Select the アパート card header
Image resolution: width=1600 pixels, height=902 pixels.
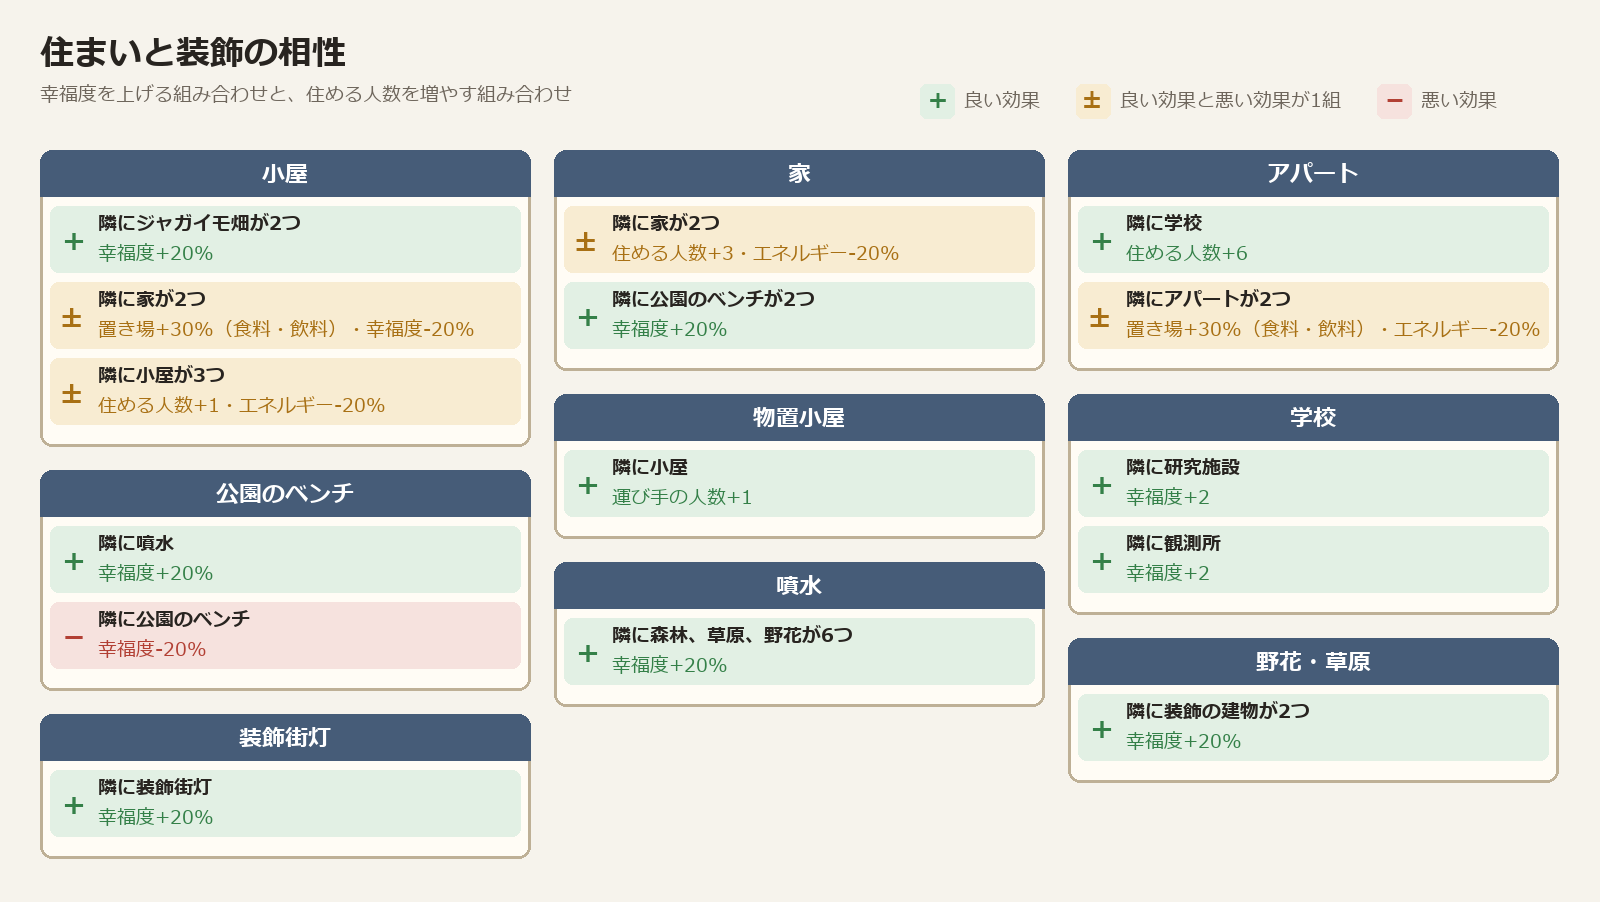(x=1313, y=174)
